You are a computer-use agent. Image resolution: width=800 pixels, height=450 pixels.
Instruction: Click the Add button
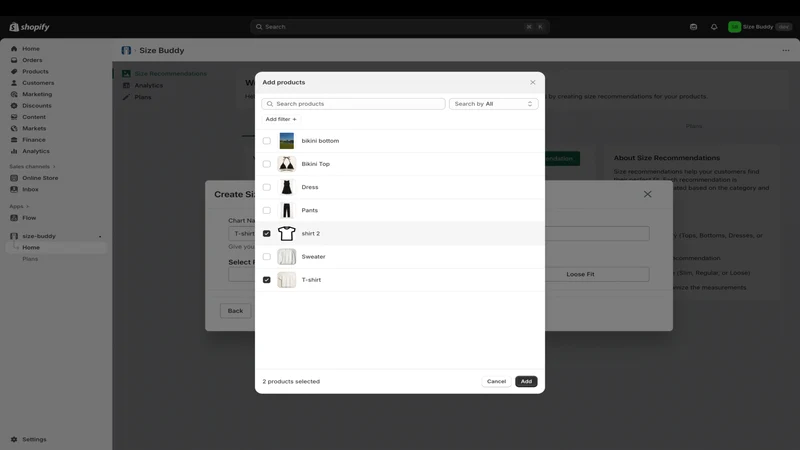click(x=526, y=382)
